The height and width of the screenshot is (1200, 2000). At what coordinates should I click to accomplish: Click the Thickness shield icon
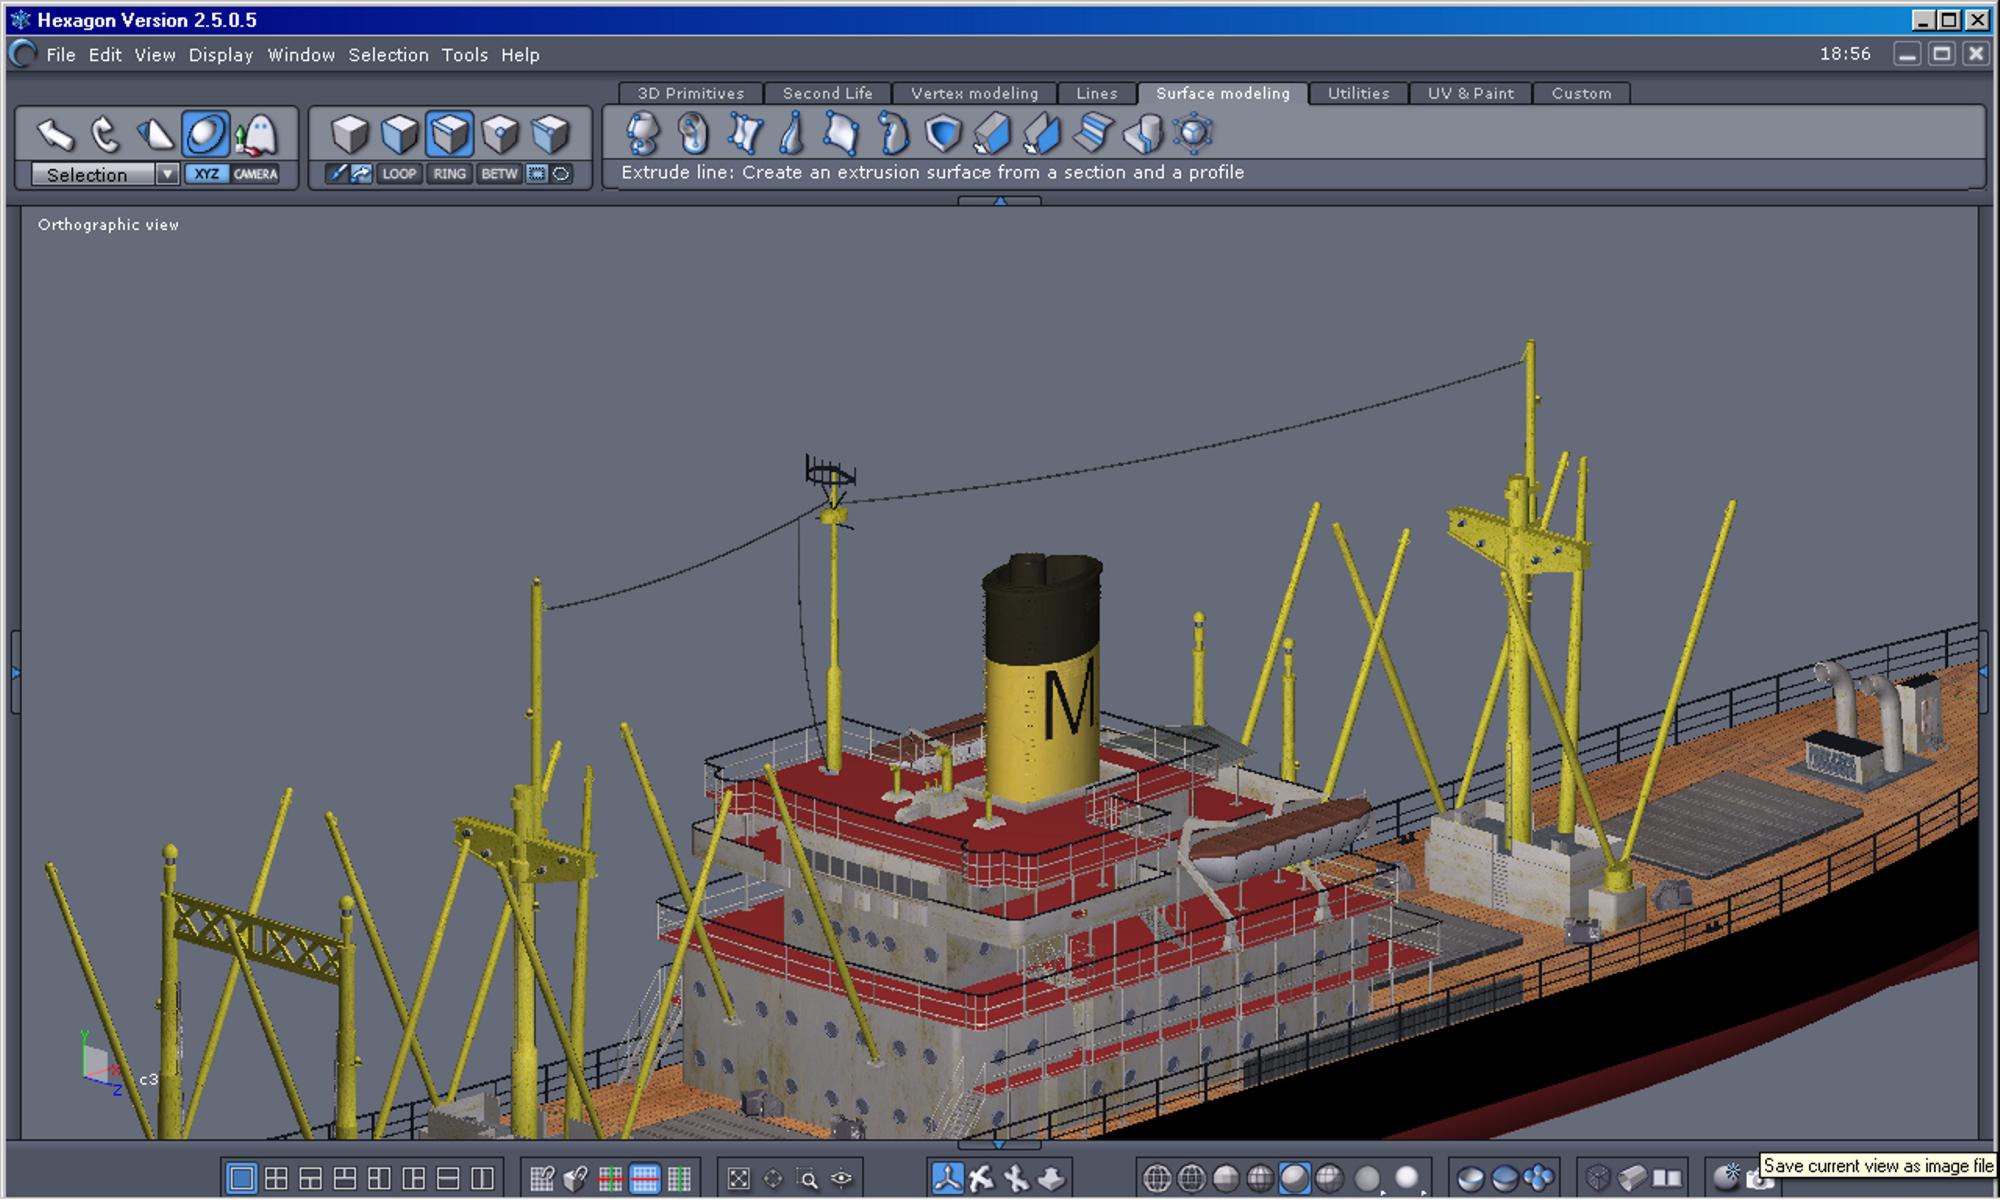[942, 133]
